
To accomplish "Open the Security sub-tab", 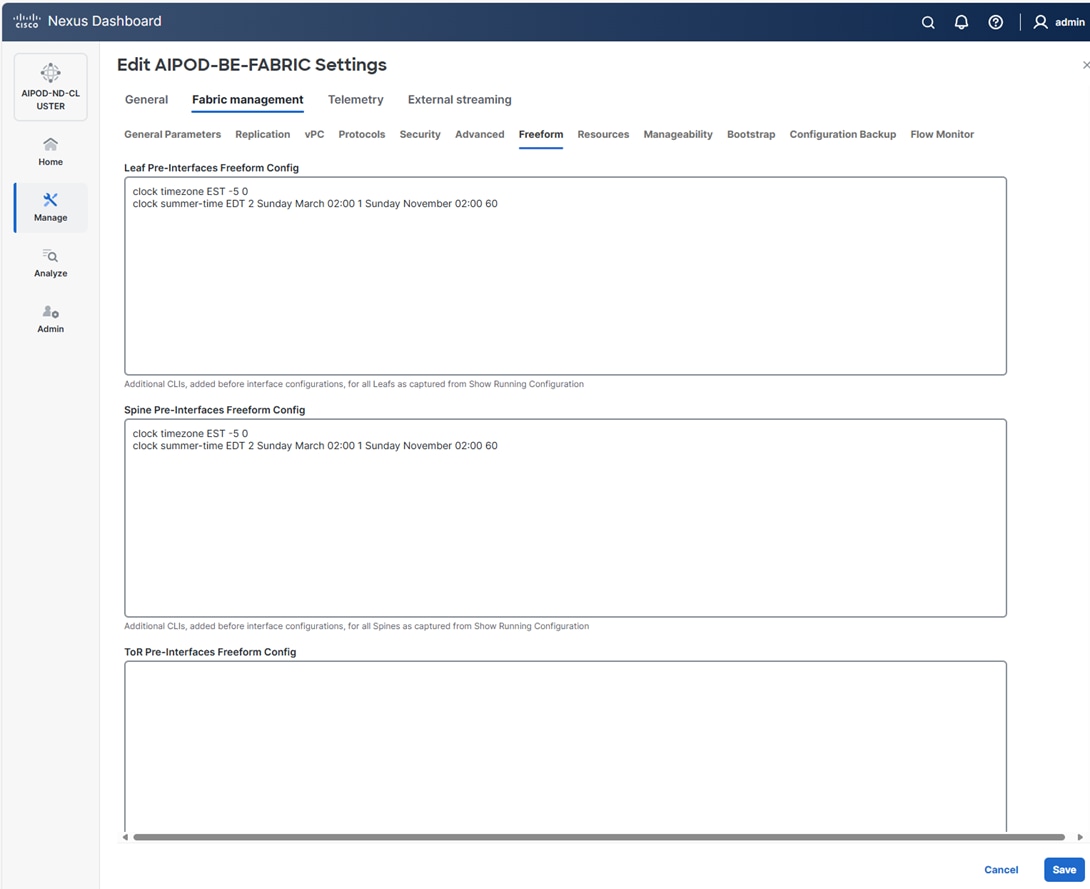I will [x=419, y=134].
